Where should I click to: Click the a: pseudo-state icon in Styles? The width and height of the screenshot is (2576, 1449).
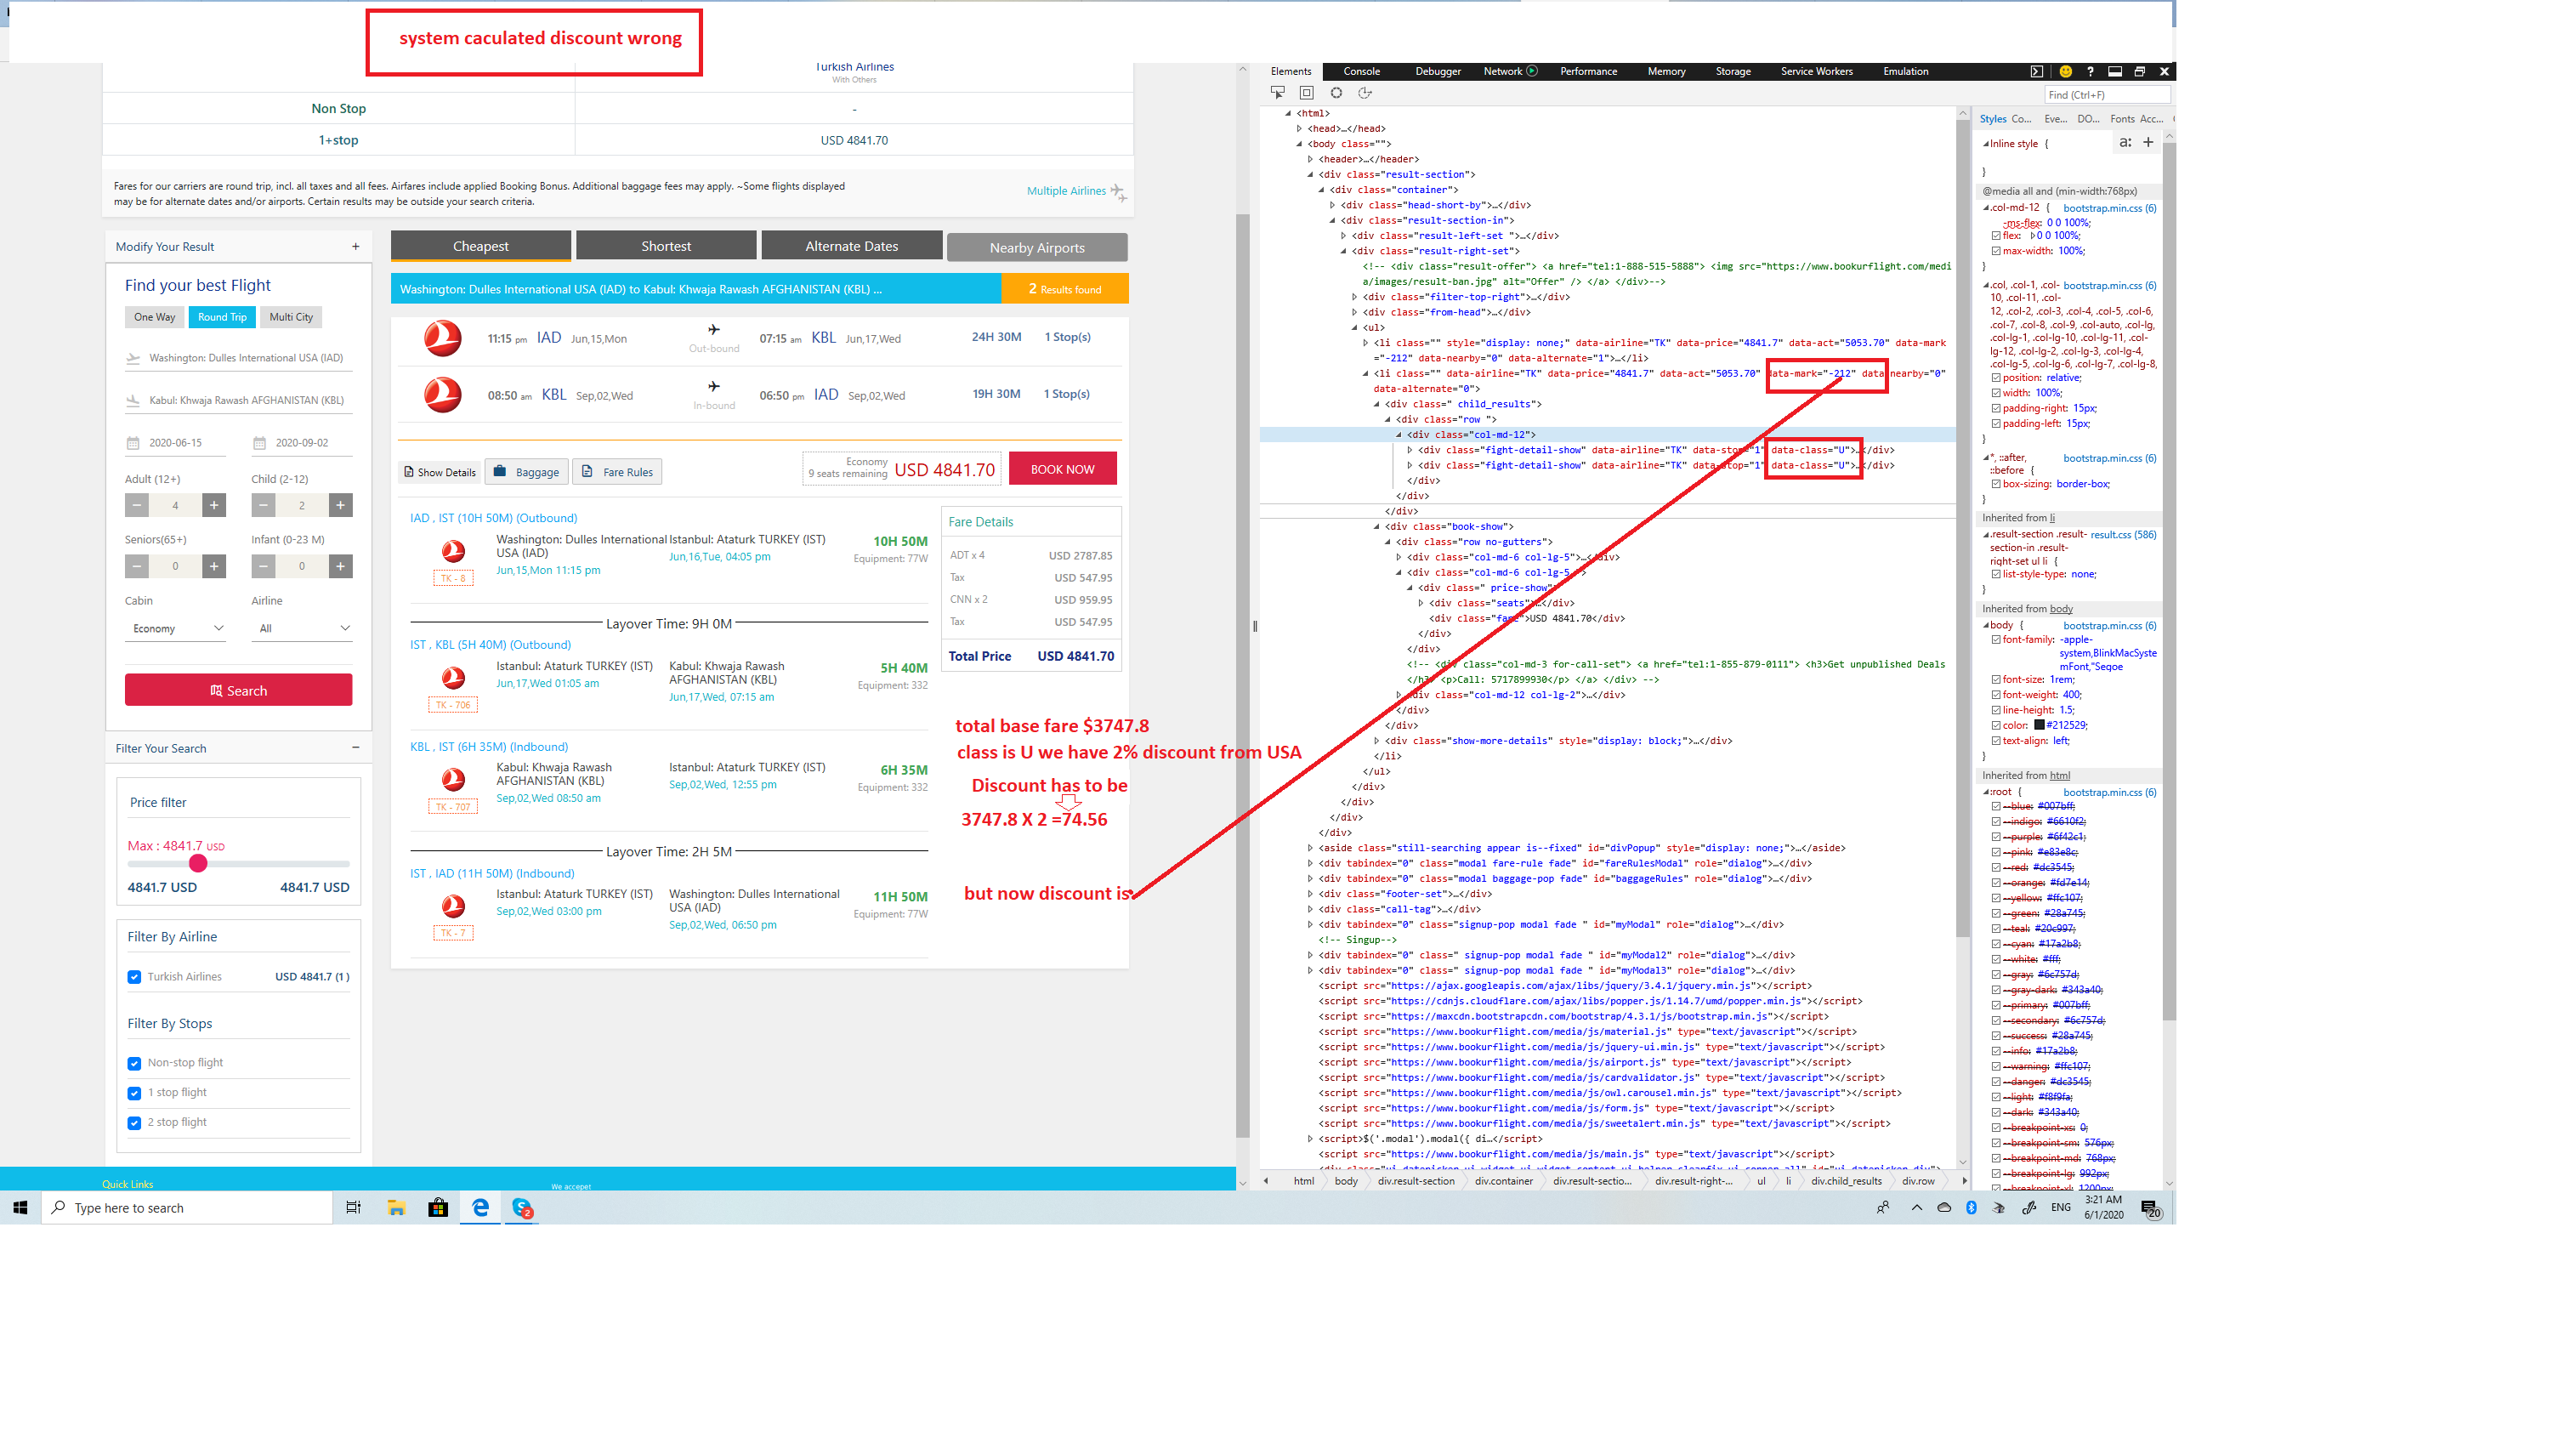2125,142
